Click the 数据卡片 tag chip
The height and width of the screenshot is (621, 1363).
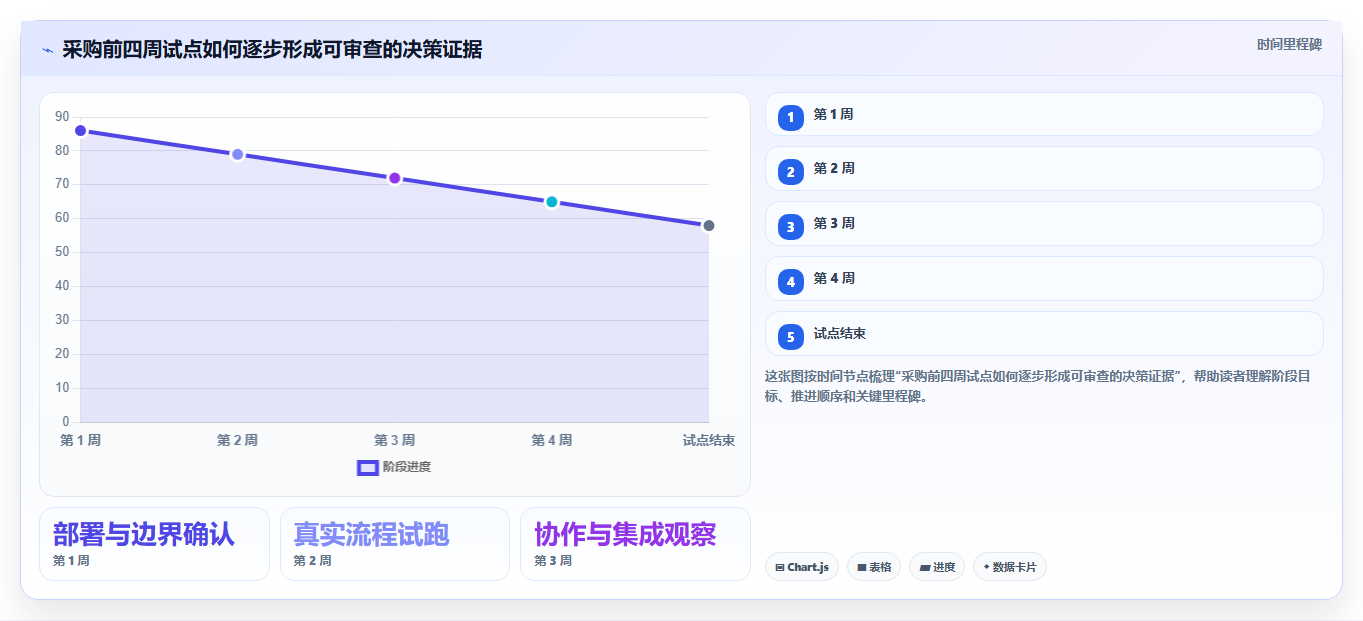[1010, 567]
